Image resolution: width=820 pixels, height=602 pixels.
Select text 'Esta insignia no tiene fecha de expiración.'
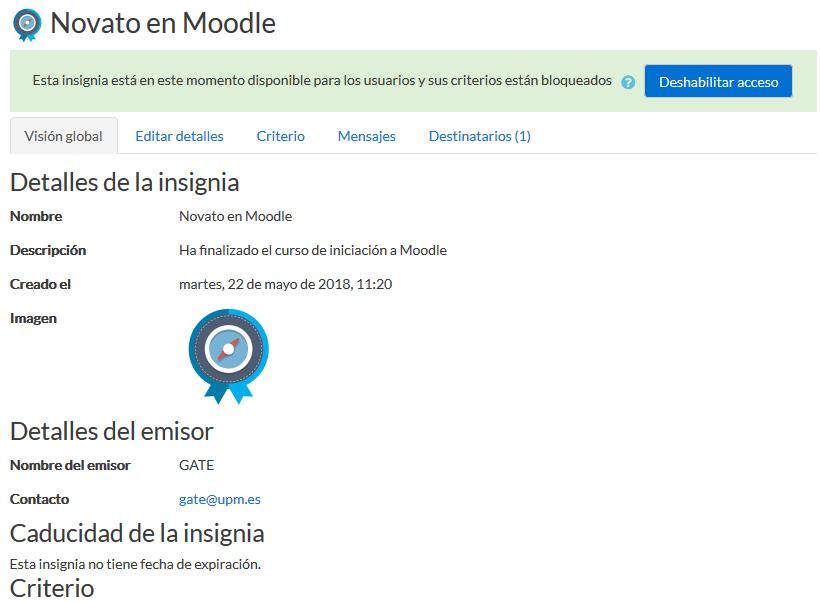[x=135, y=564]
